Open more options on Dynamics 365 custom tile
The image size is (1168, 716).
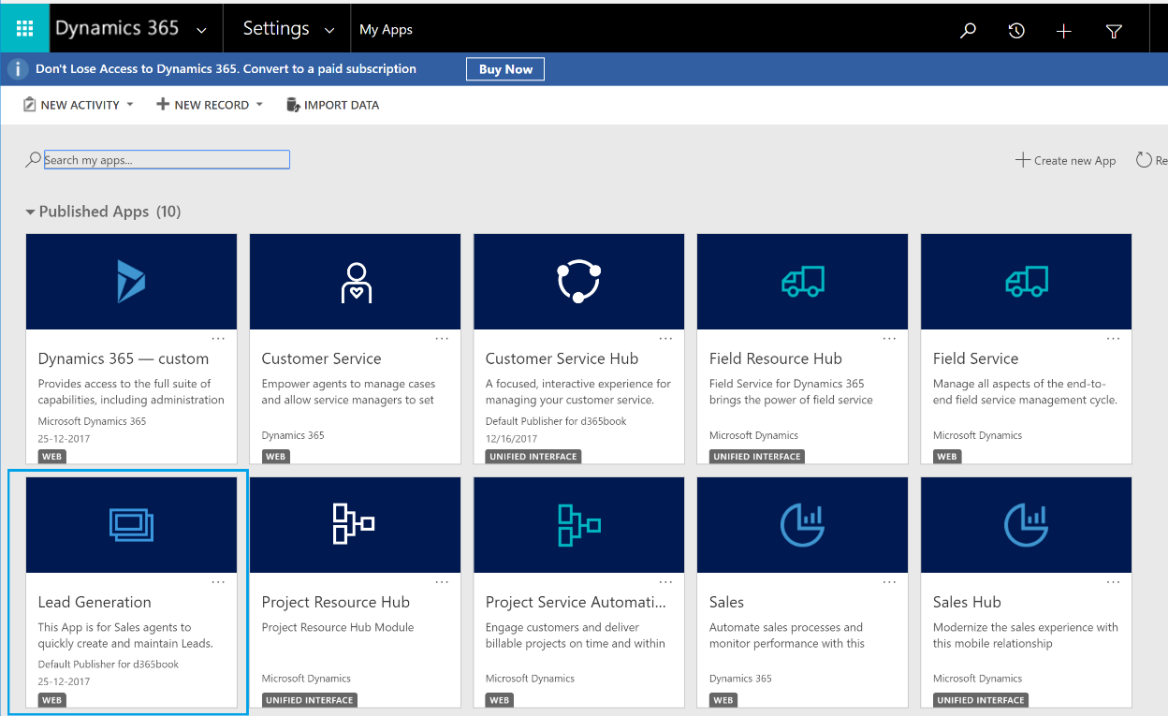(218, 339)
